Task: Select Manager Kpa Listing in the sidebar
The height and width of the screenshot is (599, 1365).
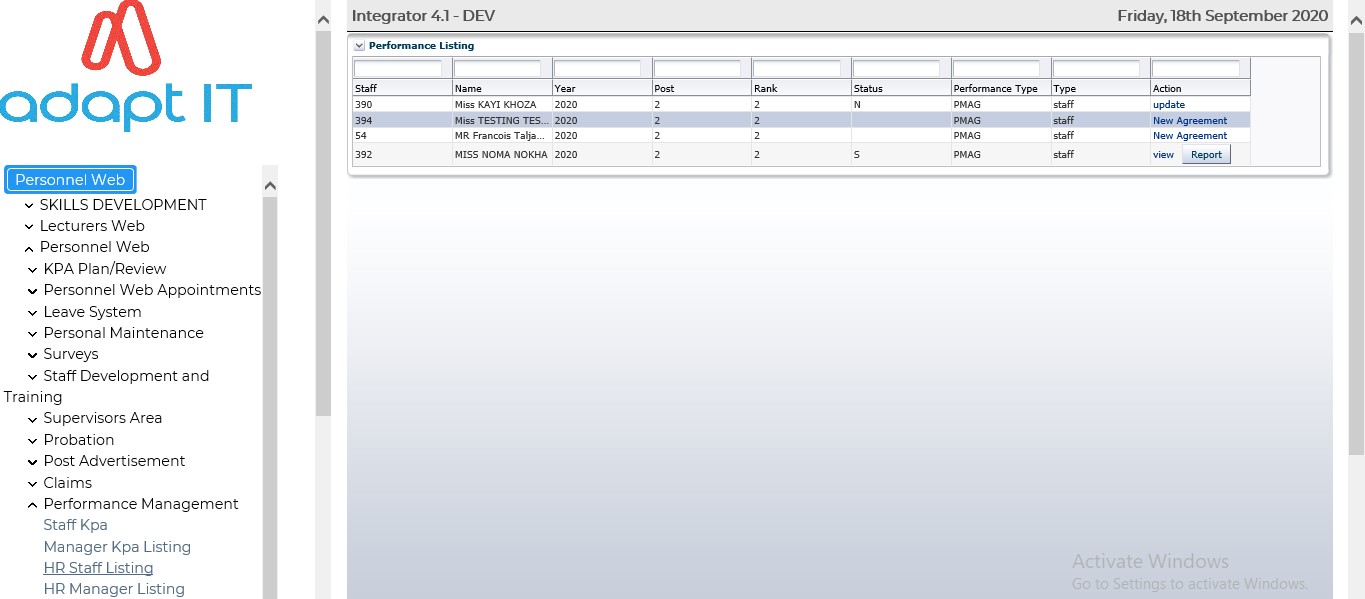Action: (117, 547)
